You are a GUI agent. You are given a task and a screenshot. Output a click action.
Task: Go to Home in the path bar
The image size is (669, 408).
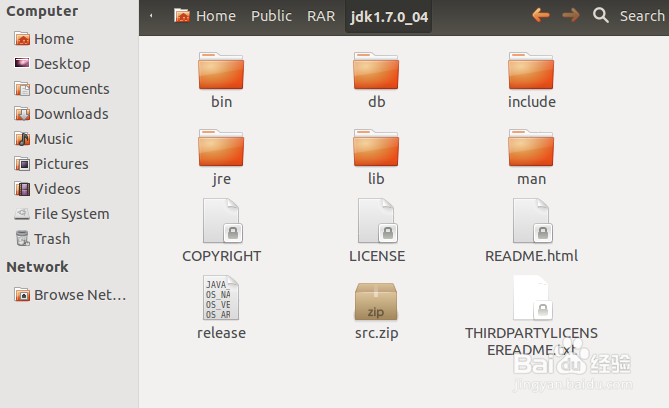(205, 16)
